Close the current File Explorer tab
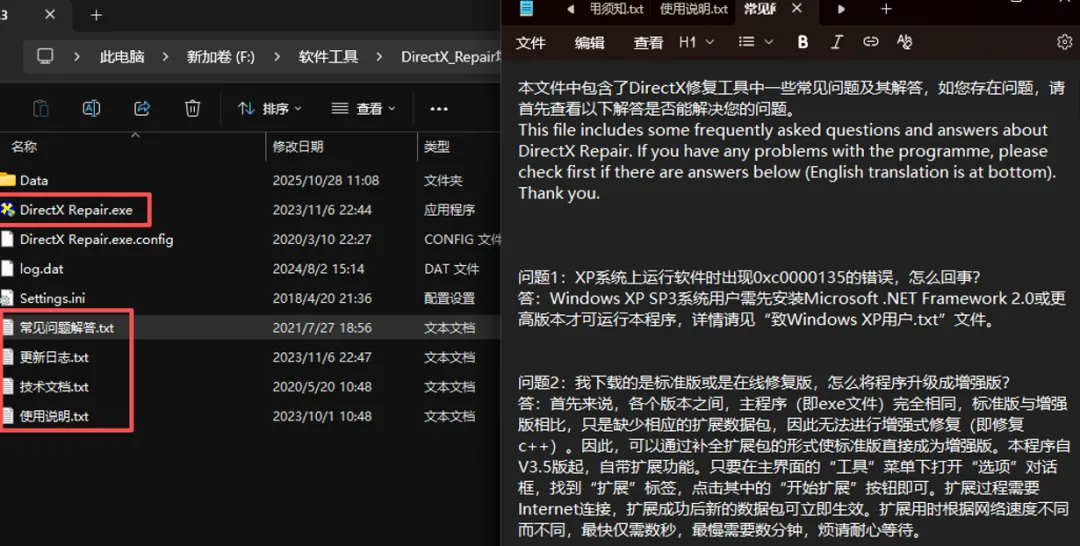Viewport: 1080px width, 546px height. (x=50, y=14)
